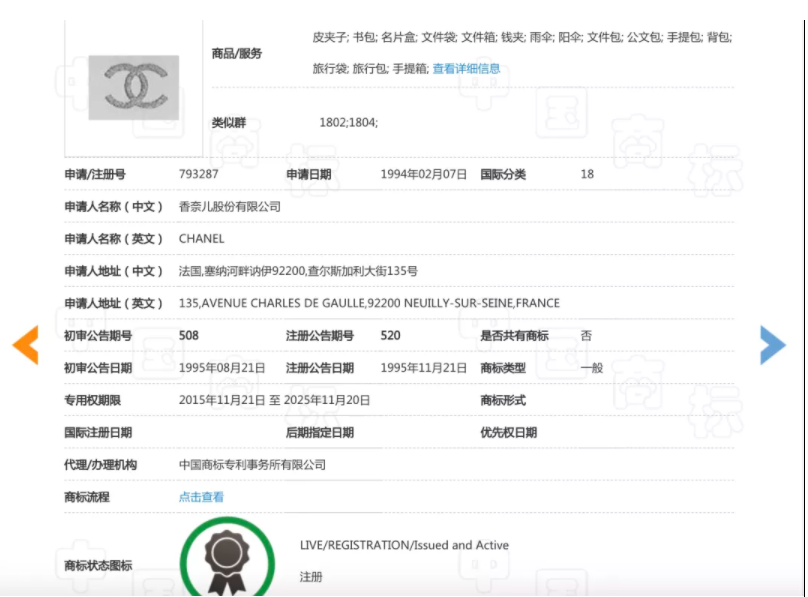Viewport: 808px width, 597px height.
Task: Select preliminary announcement date 1995年08月21日
Action: (222, 368)
